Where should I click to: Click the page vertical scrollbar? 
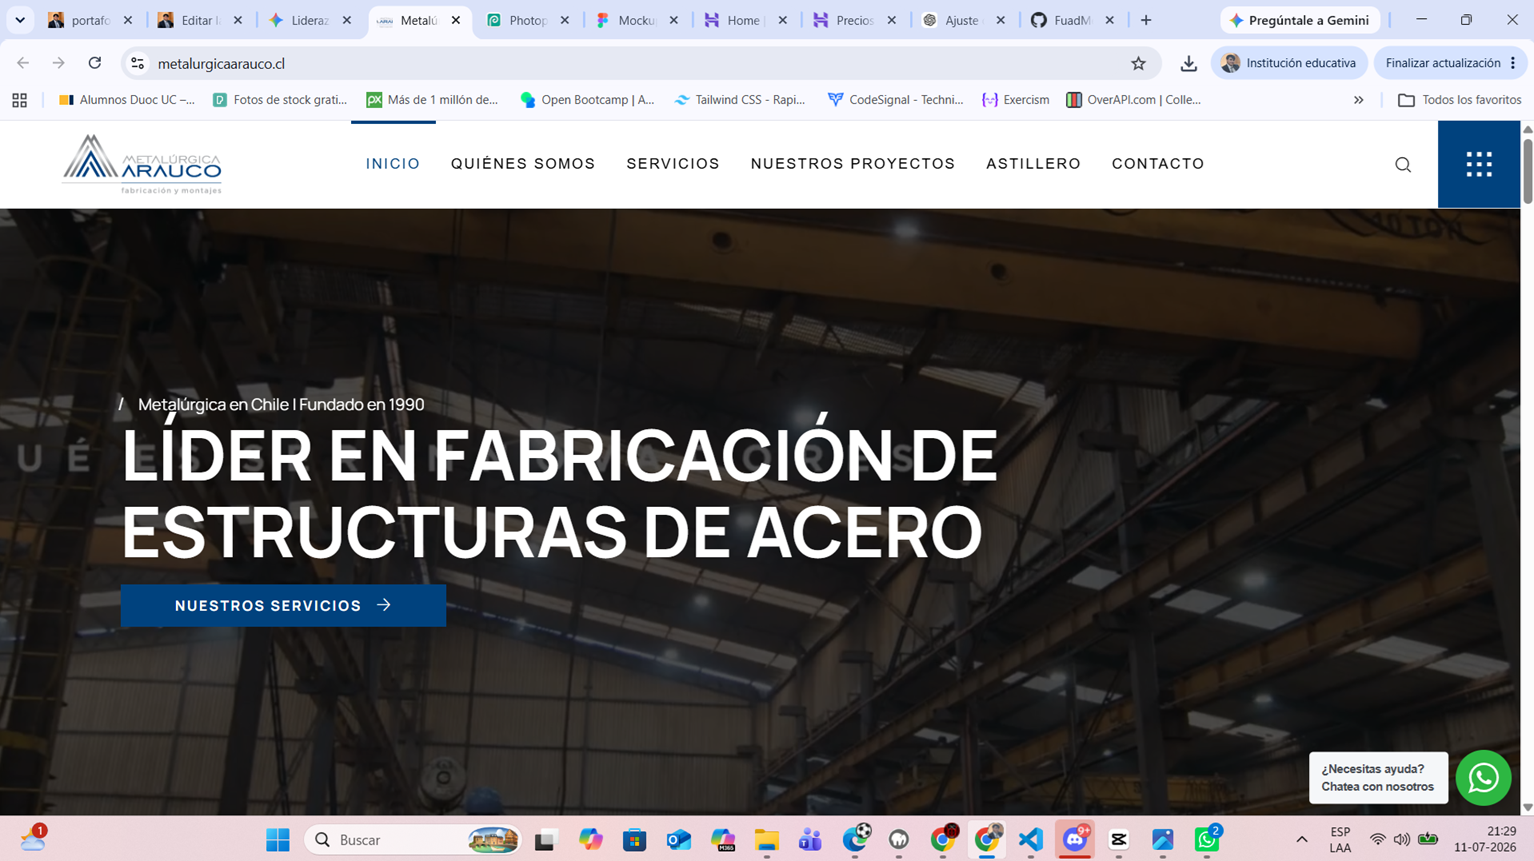point(1527,465)
